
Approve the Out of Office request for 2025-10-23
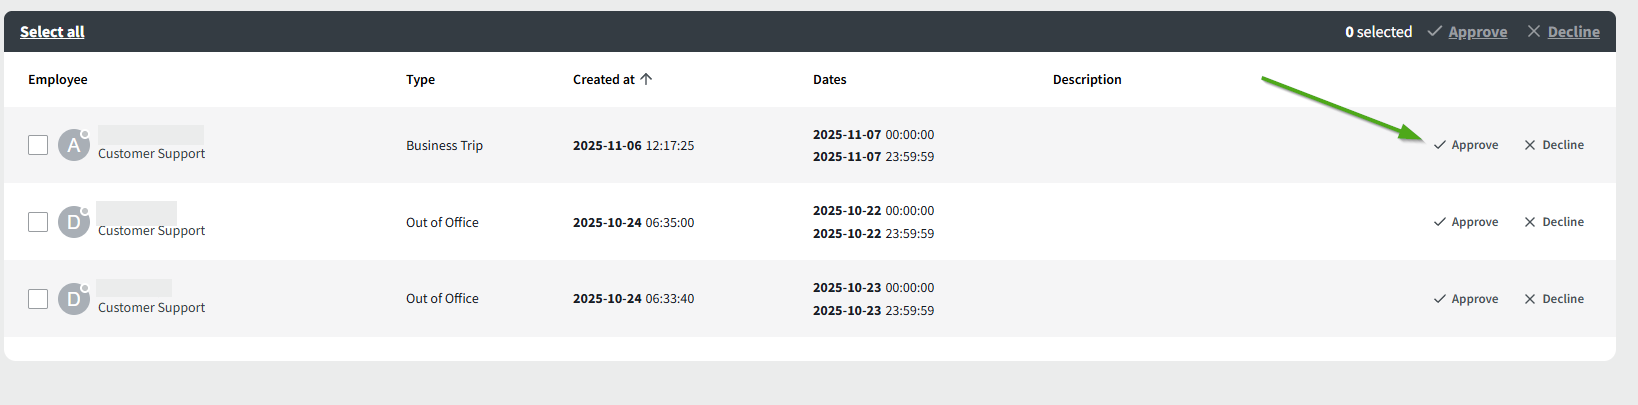coord(1466,299)
